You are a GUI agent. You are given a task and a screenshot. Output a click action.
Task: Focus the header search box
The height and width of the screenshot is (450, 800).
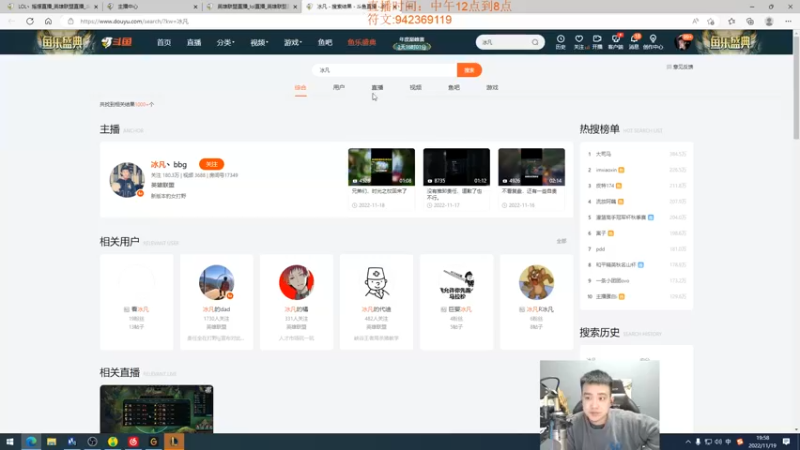pos(505,42)
